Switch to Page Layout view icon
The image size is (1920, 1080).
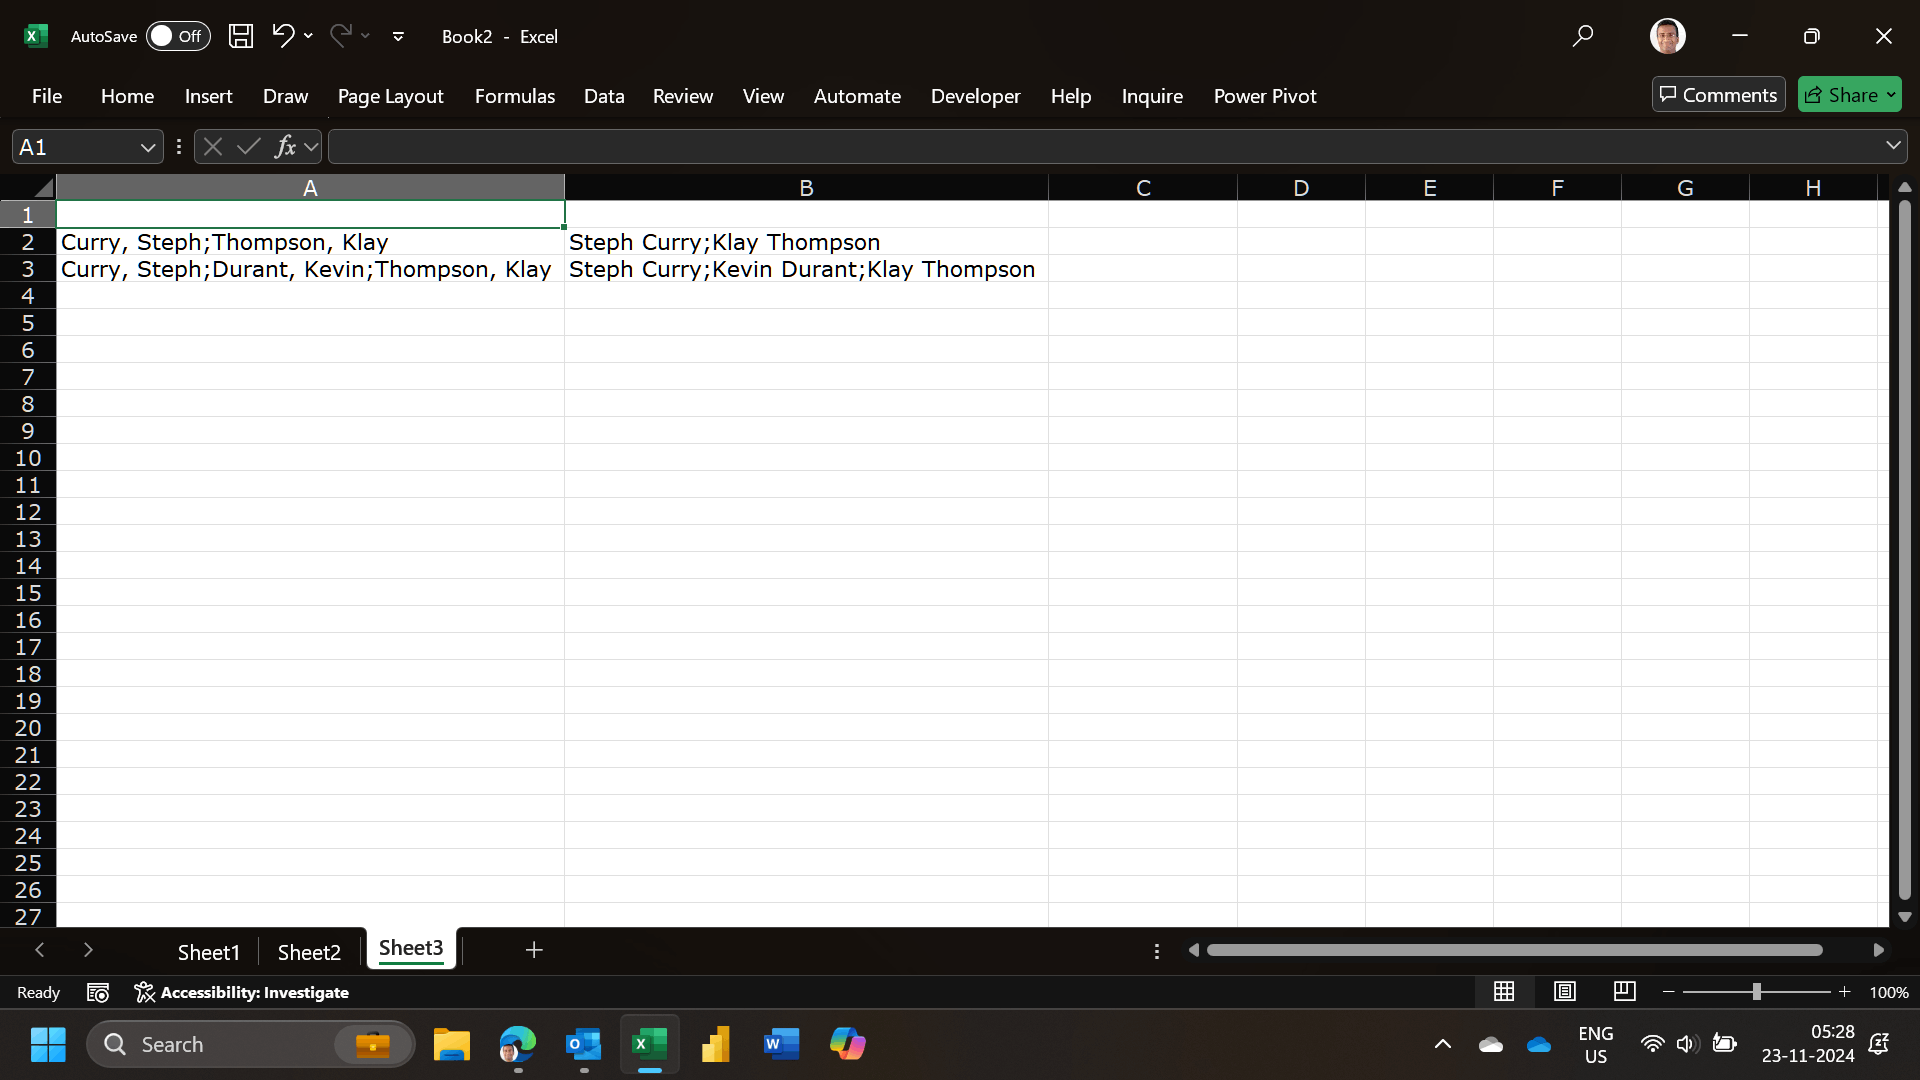point(1564,991)
